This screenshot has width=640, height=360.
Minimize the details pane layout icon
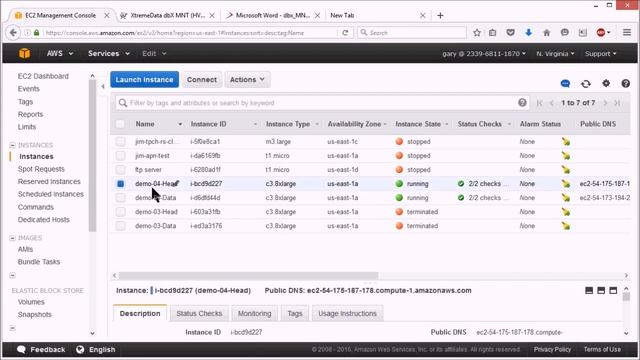589,290
